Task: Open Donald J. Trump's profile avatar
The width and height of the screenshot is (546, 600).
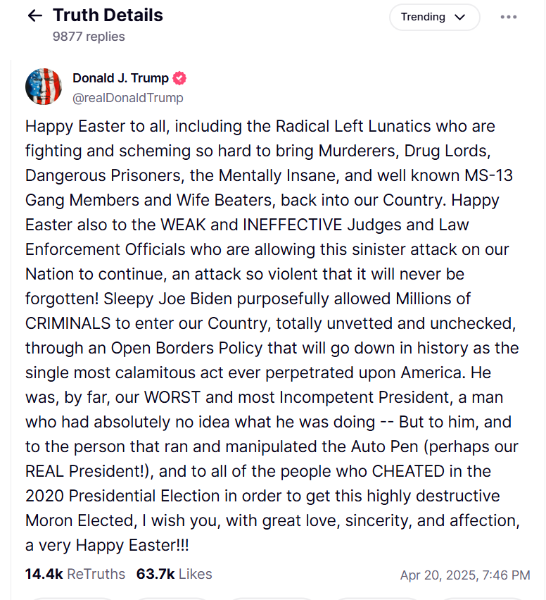Action: [43, 86]
